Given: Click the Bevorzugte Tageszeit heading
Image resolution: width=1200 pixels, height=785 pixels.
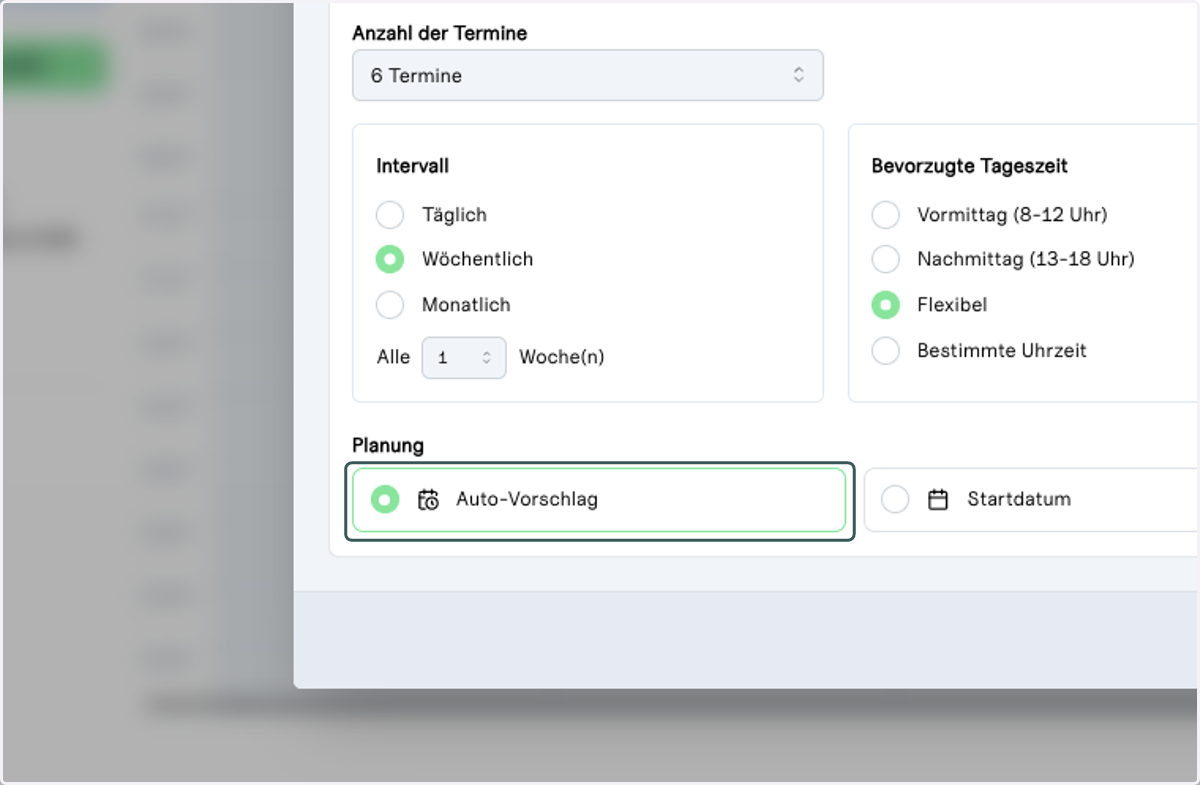Looking at the screenshot, I should pyautogui.click(x=970, y=166).
